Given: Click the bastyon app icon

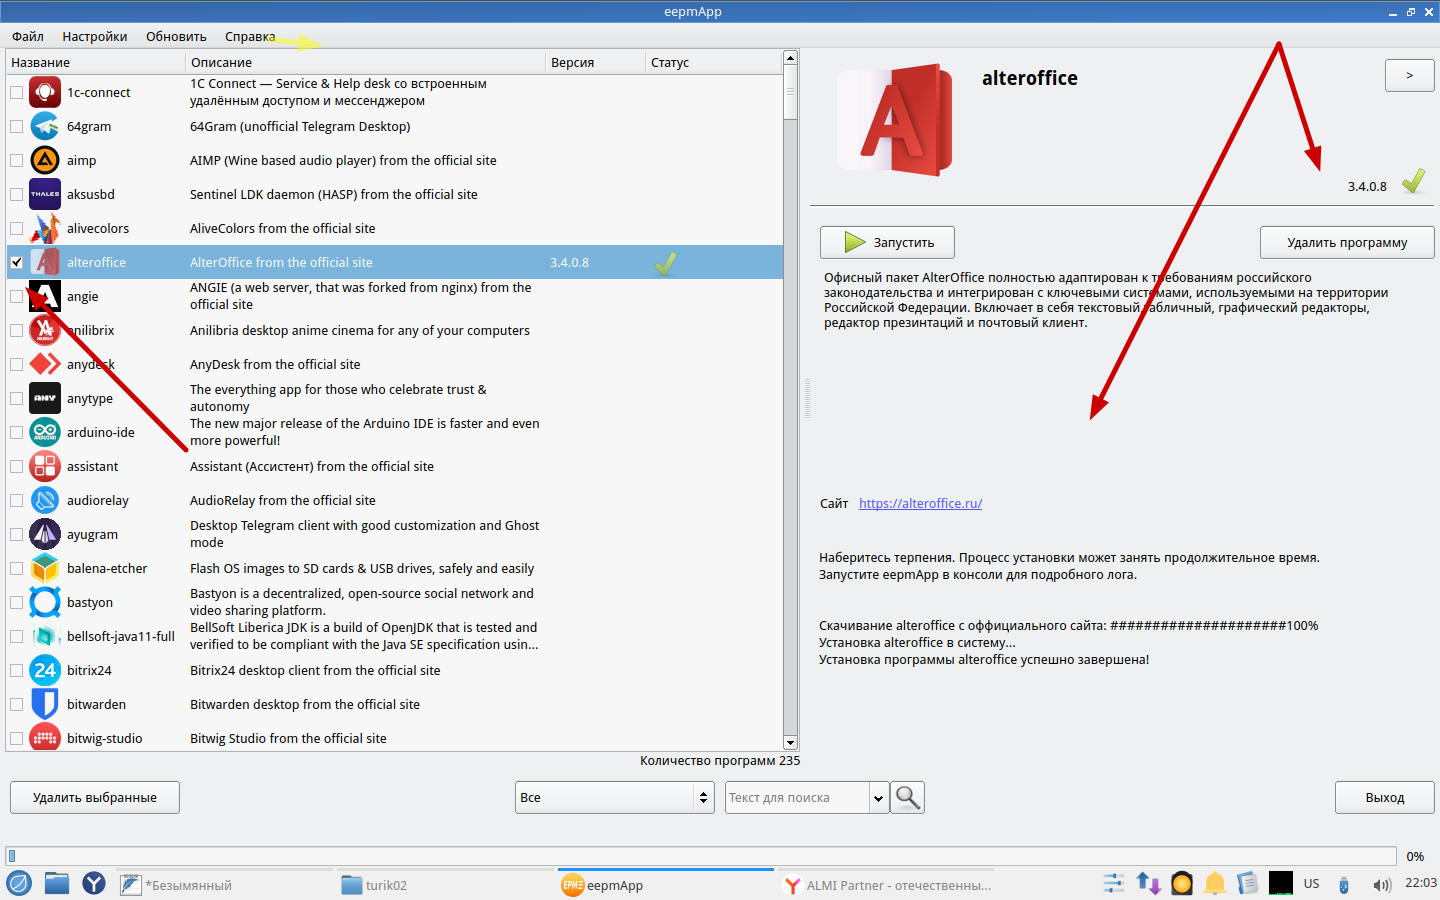Looking at the screenshot, I should click(x=45, y=602).
